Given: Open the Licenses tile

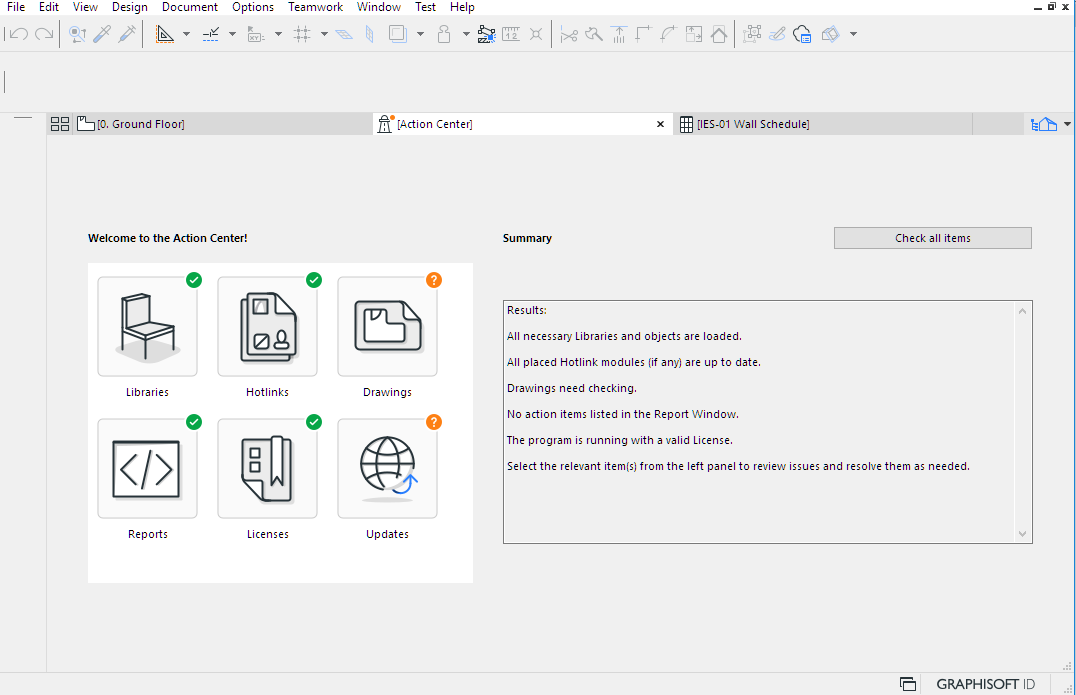Looking at the screenshot, I should [268, 469].
